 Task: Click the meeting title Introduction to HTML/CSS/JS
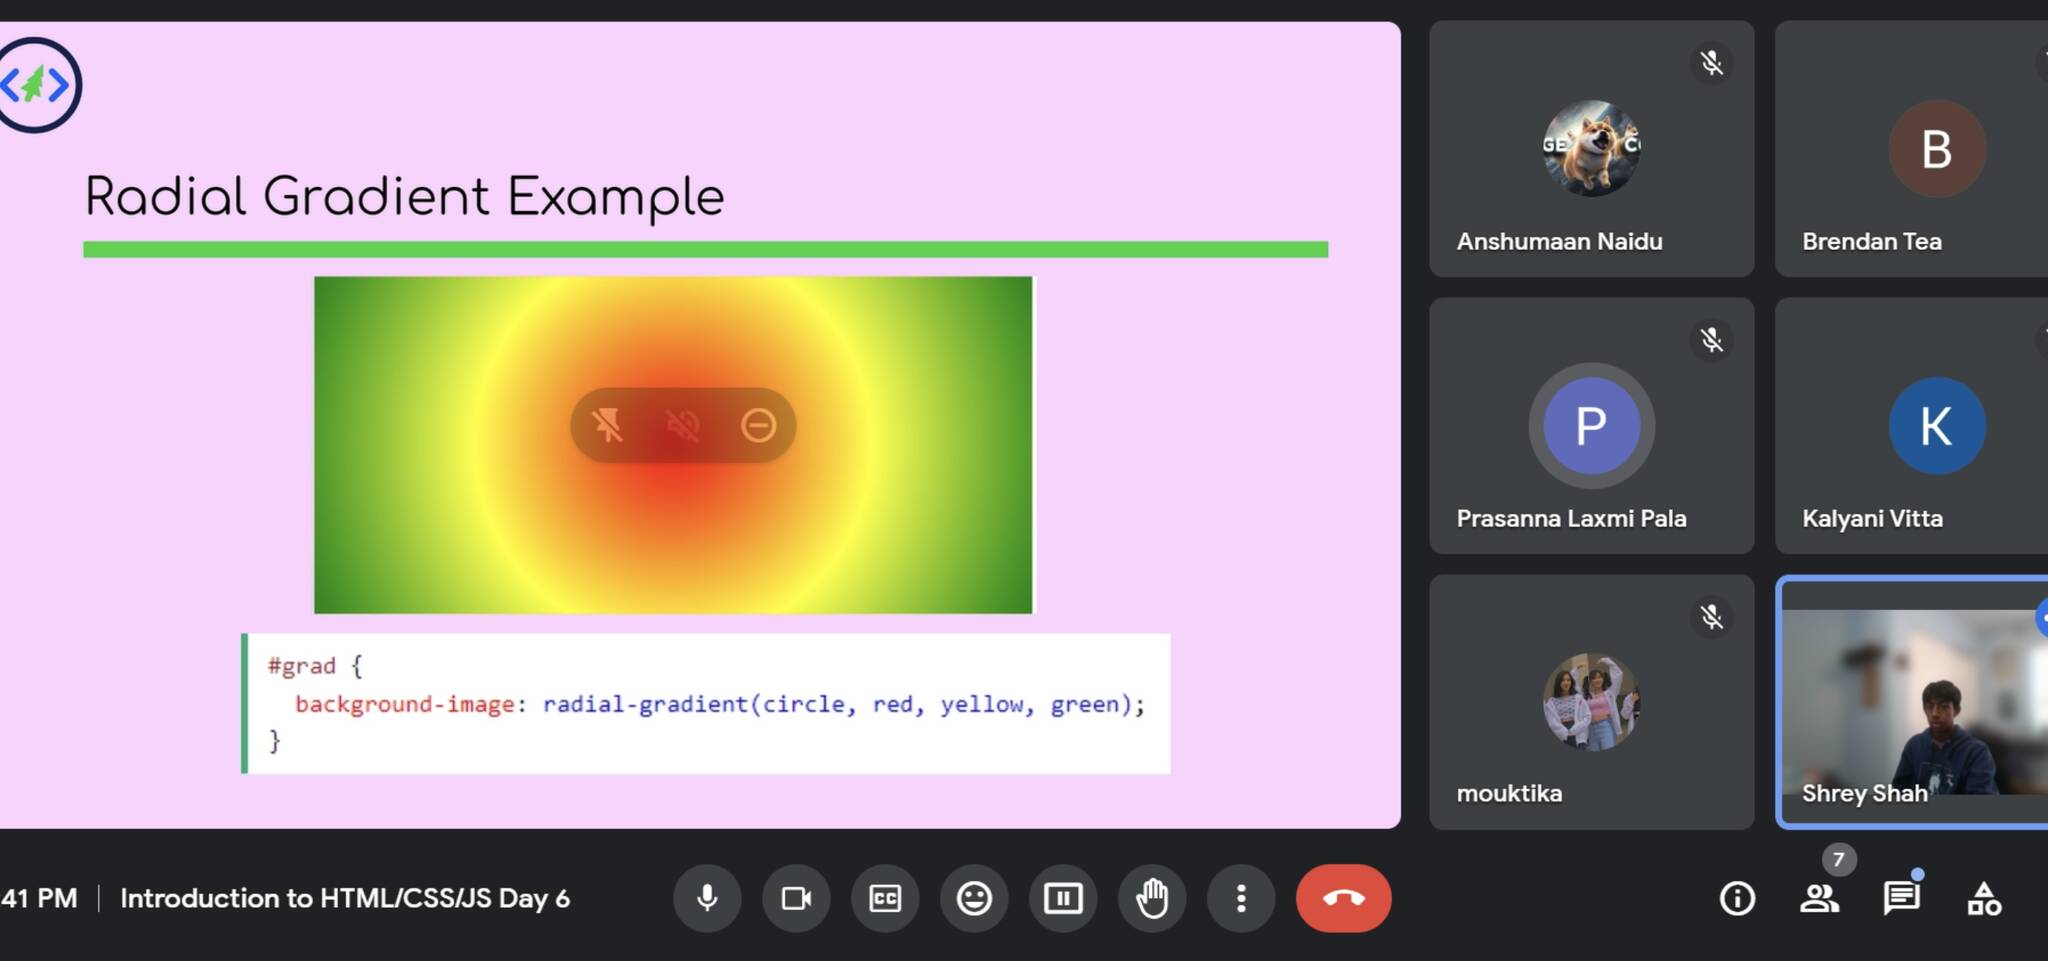pos(344,898)
